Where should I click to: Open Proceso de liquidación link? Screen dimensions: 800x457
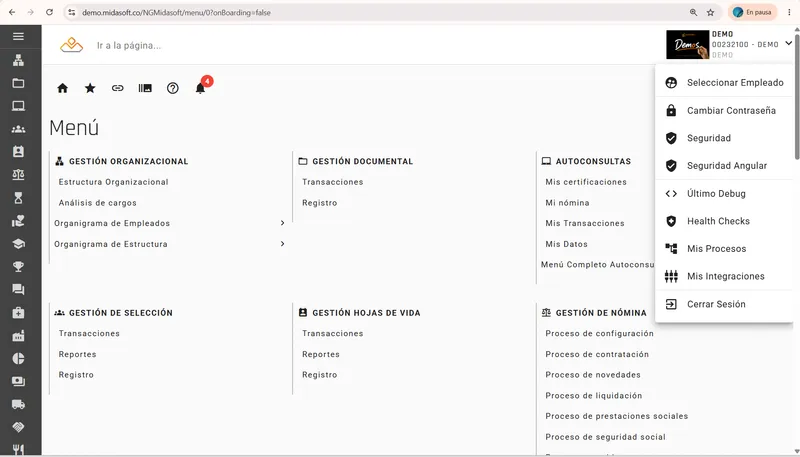pos(593,396)
